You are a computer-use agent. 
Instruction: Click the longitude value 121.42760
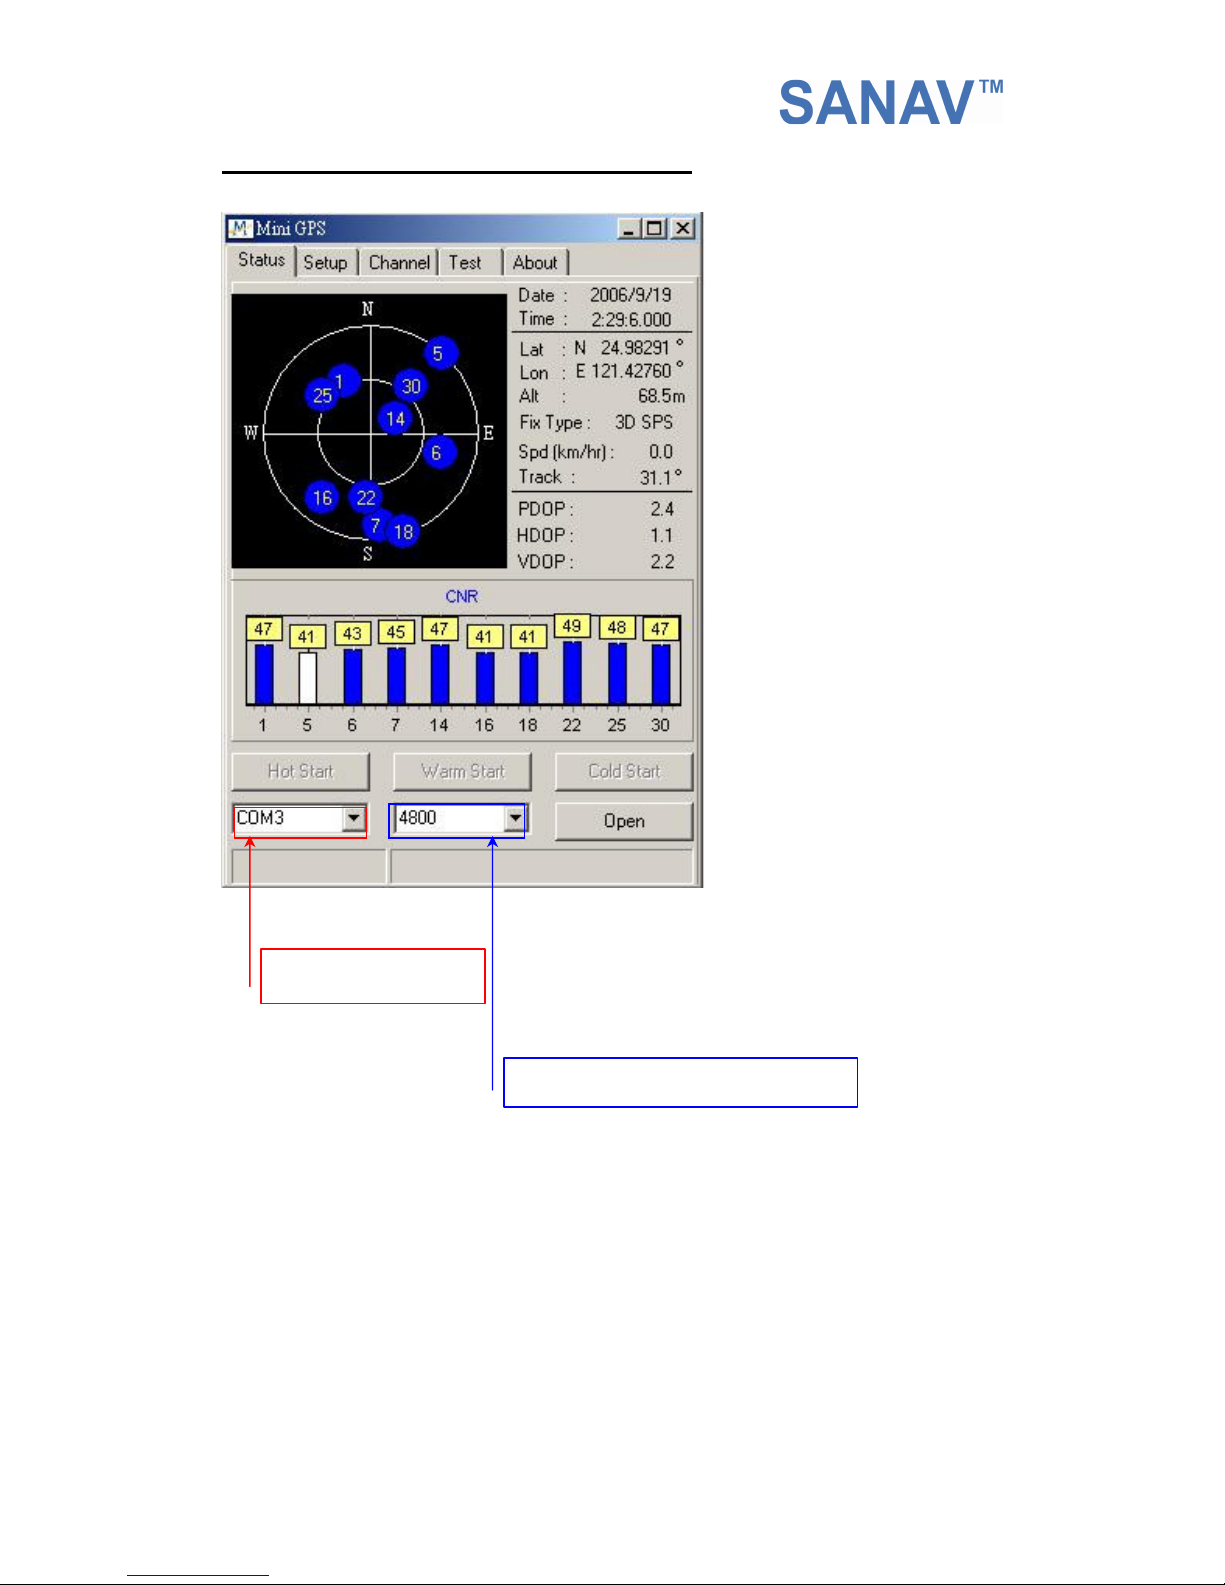pyautogui.click(x=631, y=371)
